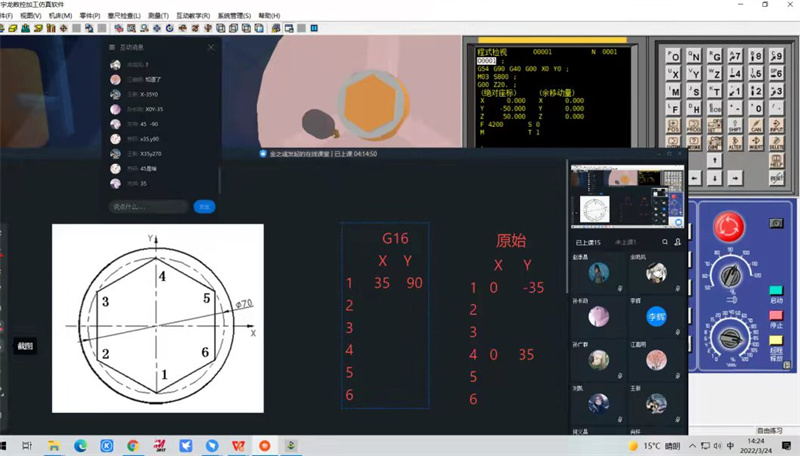
Task: Switch to the 已上课15 tab
Action: [588, 242]
